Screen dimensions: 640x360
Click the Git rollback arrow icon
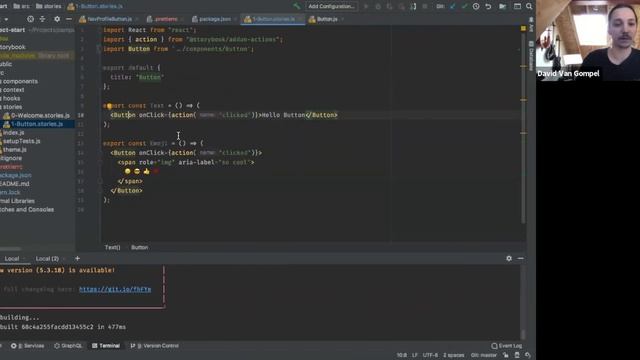coord(488,7)
